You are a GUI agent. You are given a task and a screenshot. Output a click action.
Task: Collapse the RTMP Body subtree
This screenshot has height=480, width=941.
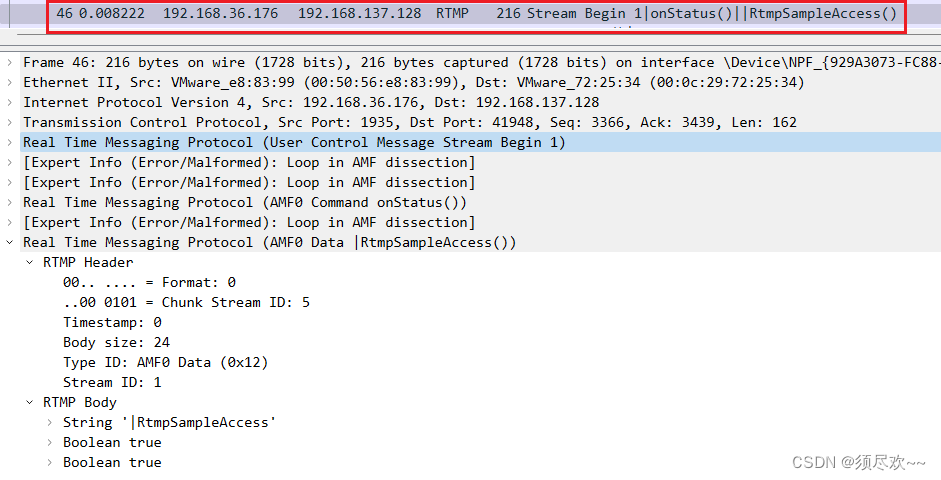[x=29, y=403]
